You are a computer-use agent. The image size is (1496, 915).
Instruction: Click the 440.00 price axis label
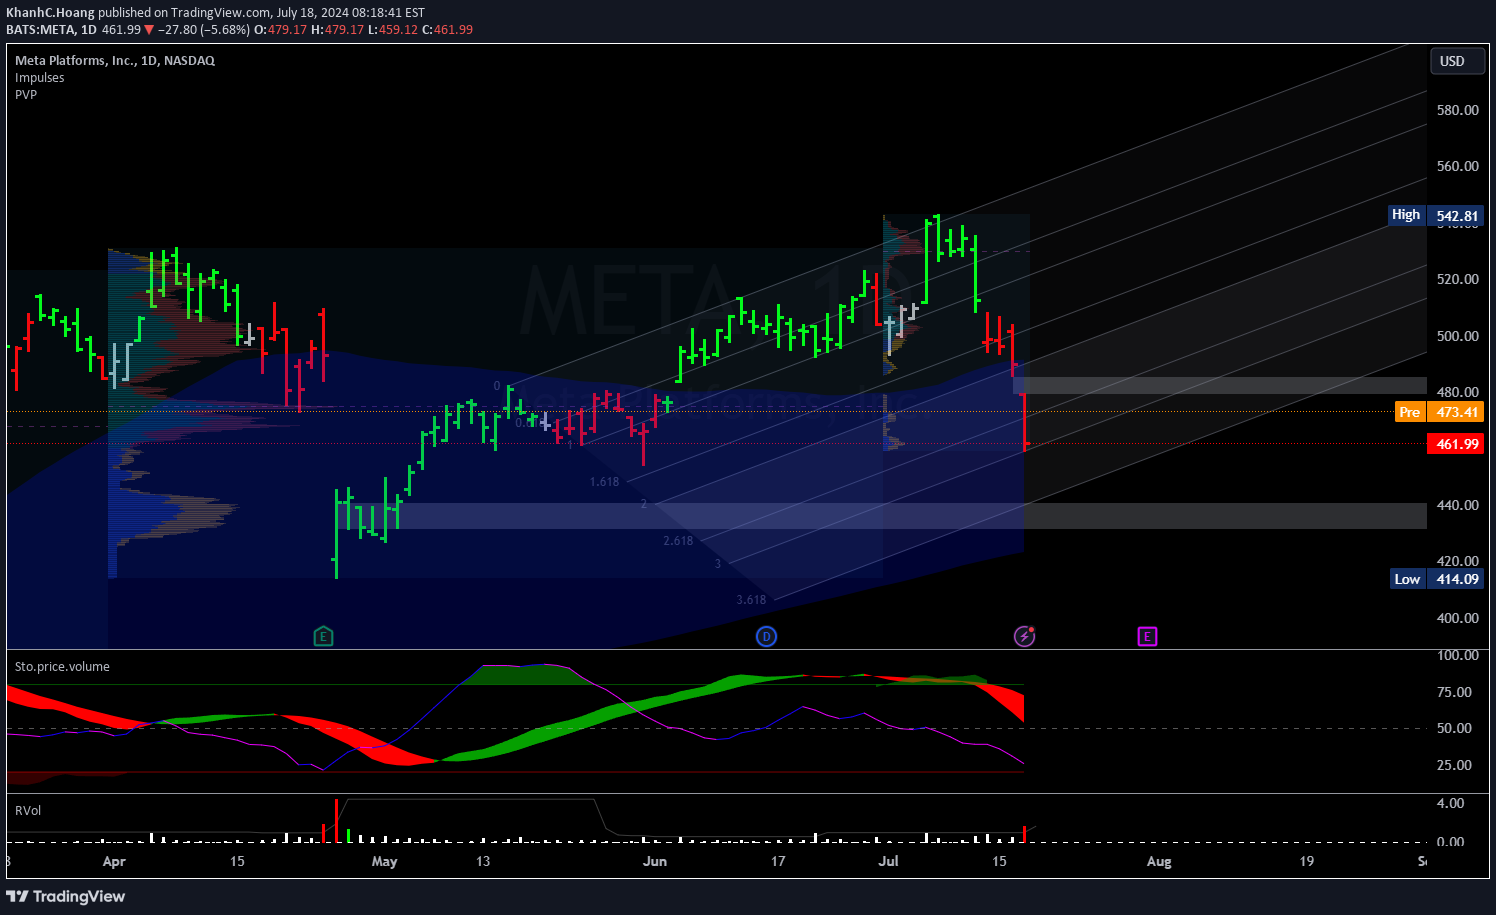tap(1457, 505)
